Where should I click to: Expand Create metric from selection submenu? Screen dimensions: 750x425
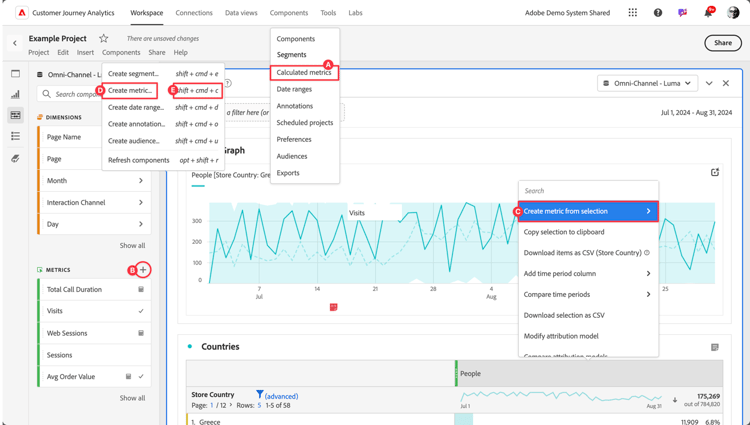pyautogui.click(x=648, y=211)
